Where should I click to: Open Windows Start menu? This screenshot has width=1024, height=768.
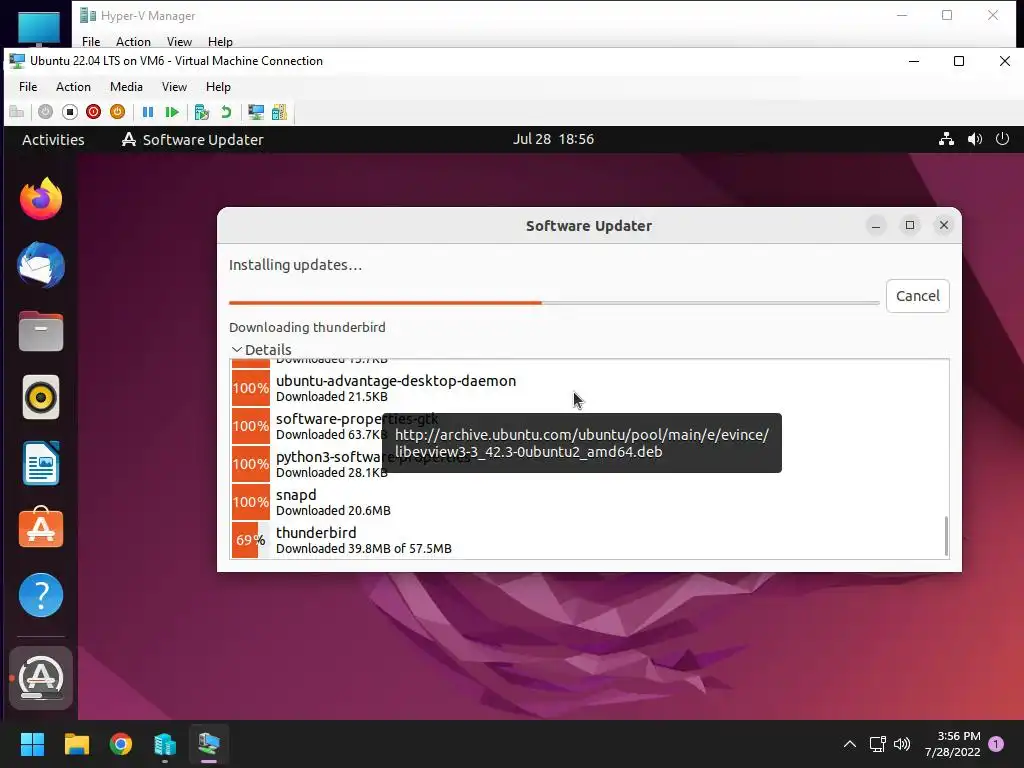[32, 744]
